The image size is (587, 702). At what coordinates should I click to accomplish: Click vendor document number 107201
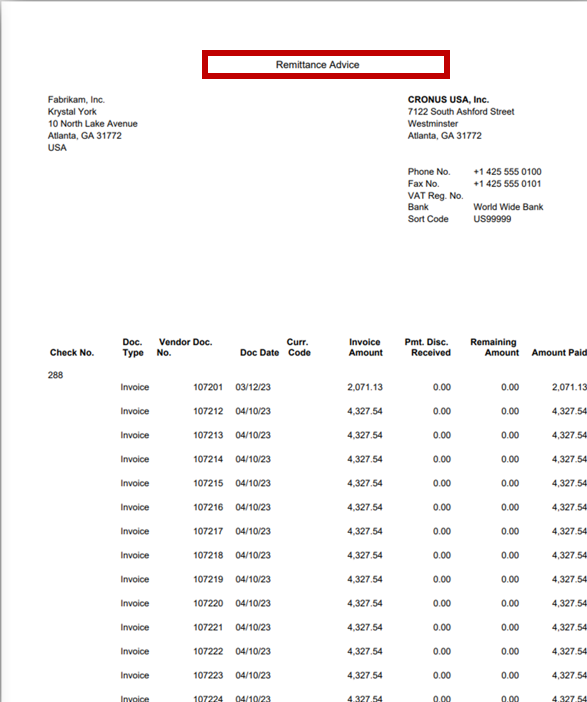pos(208,387)
